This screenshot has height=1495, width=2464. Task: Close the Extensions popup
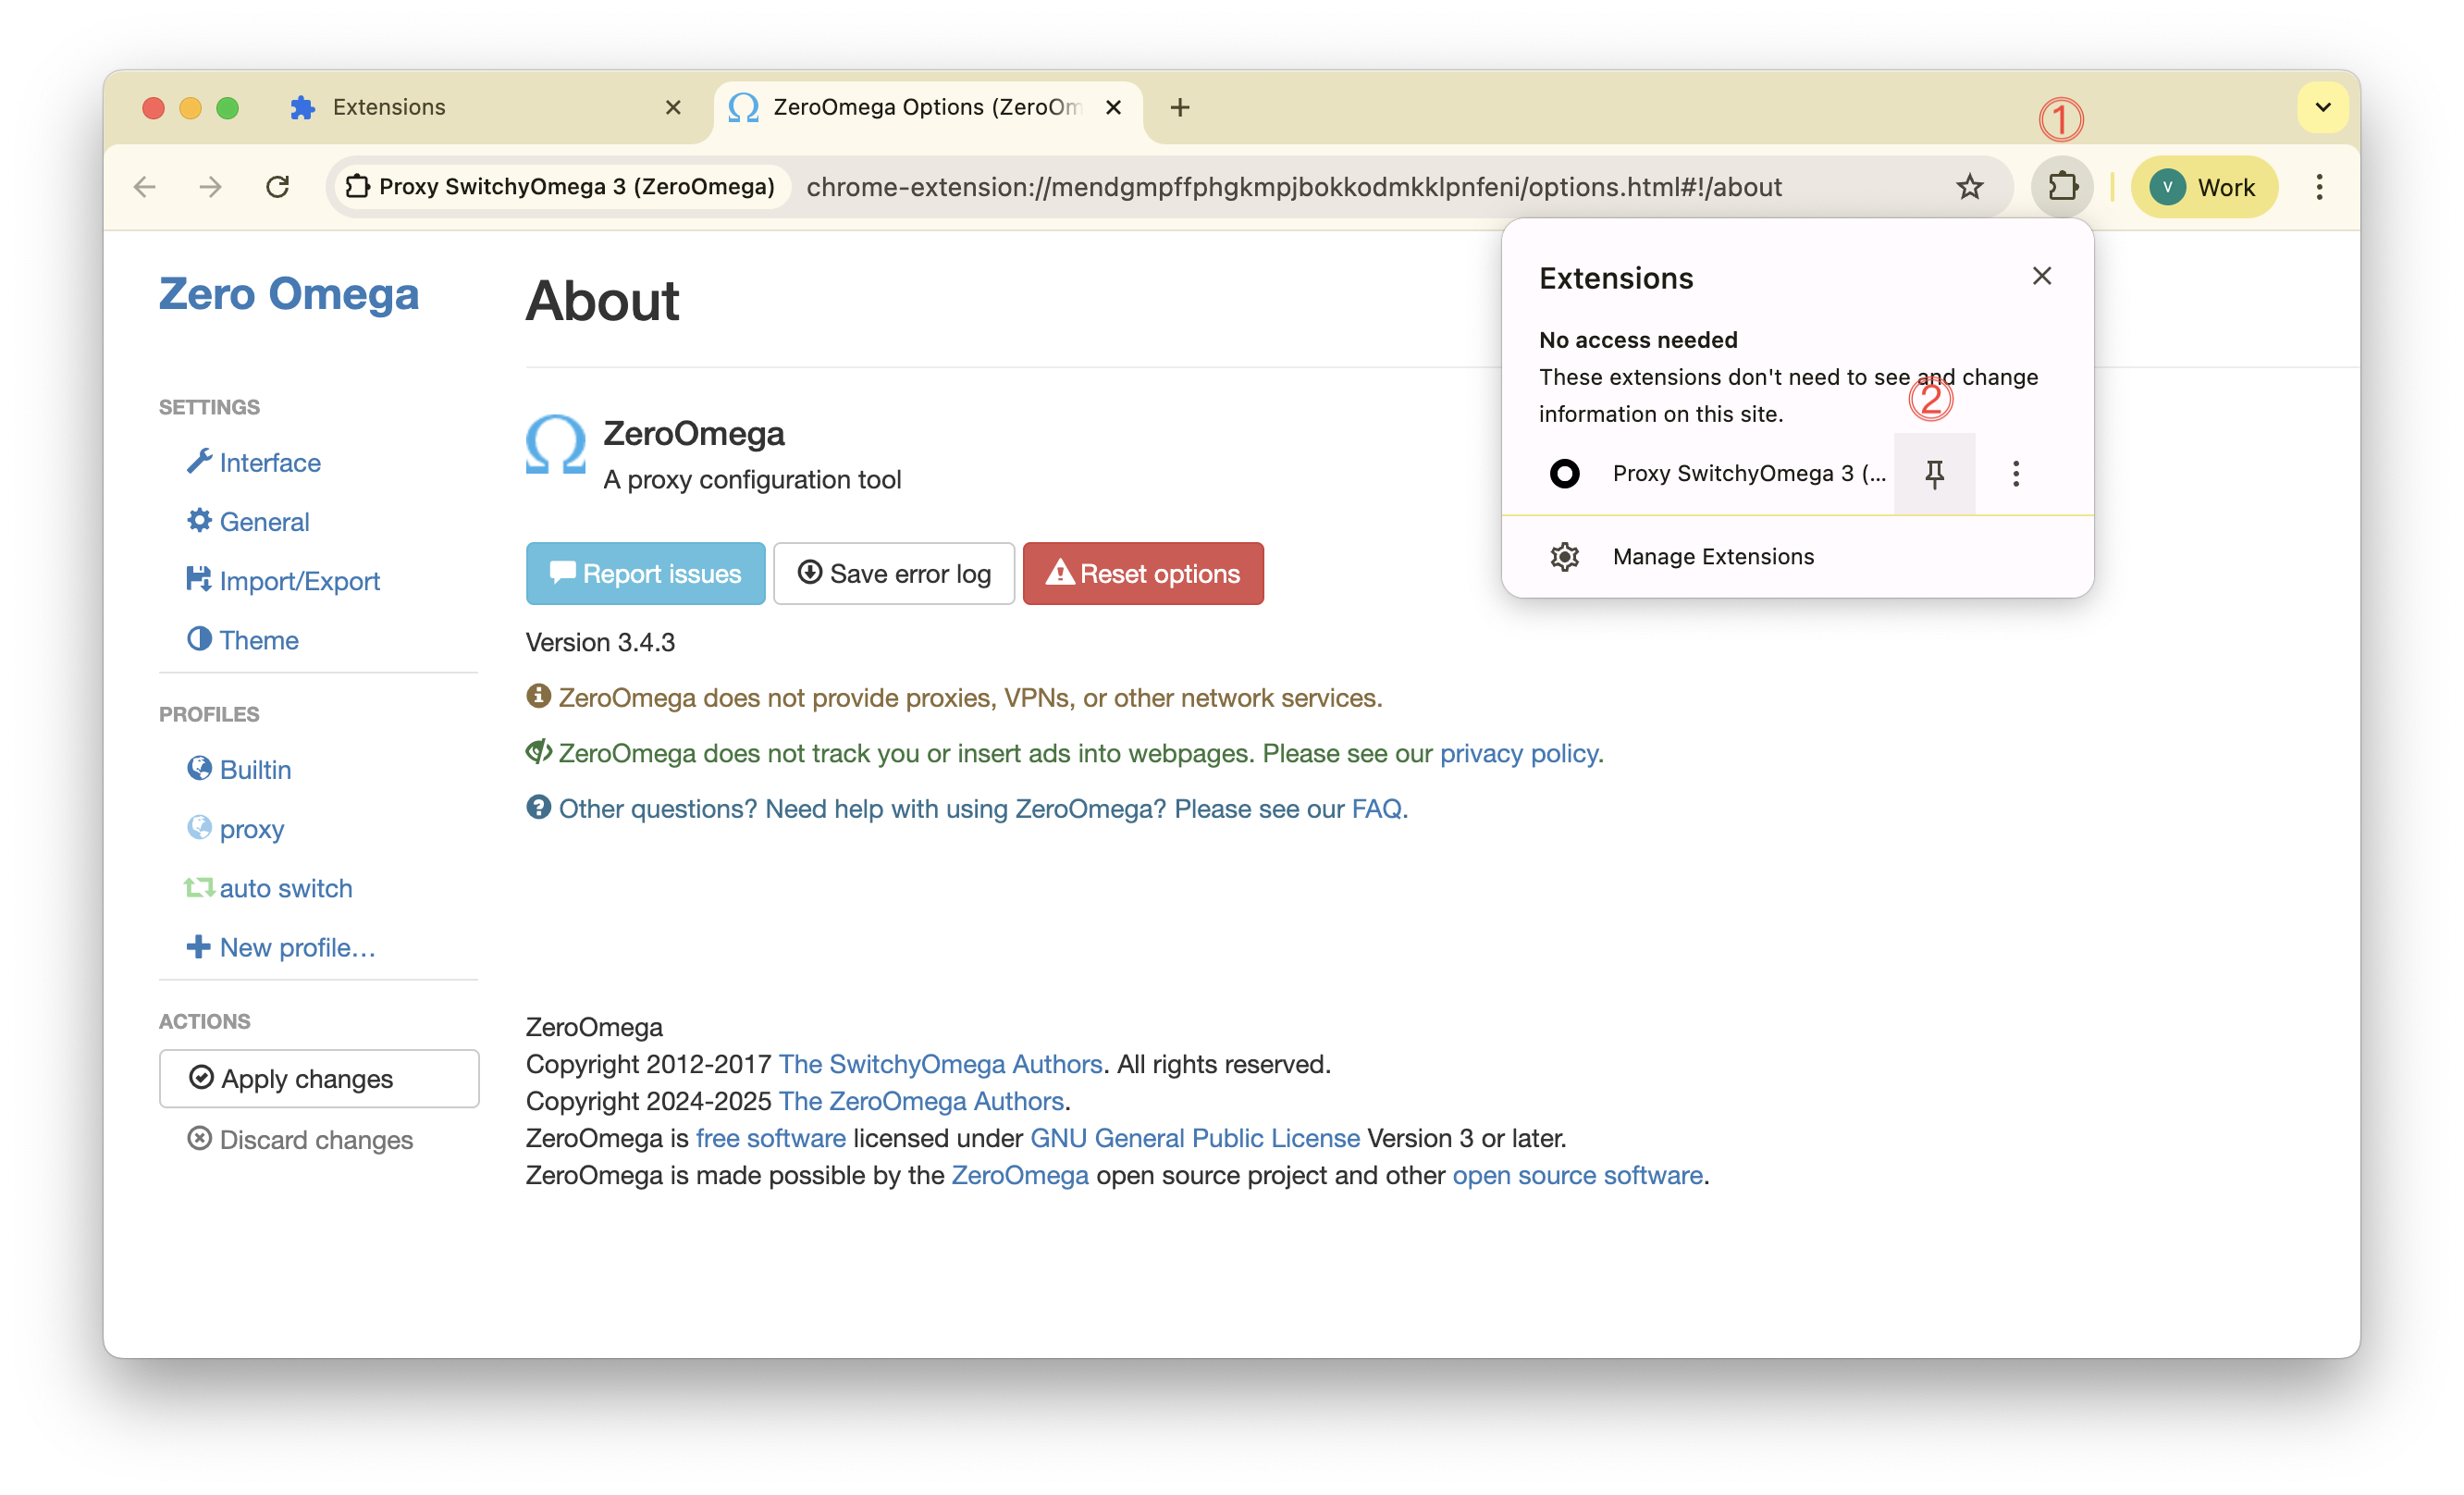(2041, 277)
